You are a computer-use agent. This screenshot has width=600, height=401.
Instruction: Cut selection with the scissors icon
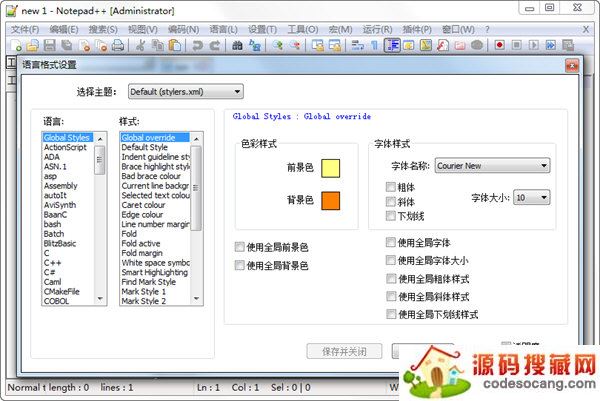140,46
